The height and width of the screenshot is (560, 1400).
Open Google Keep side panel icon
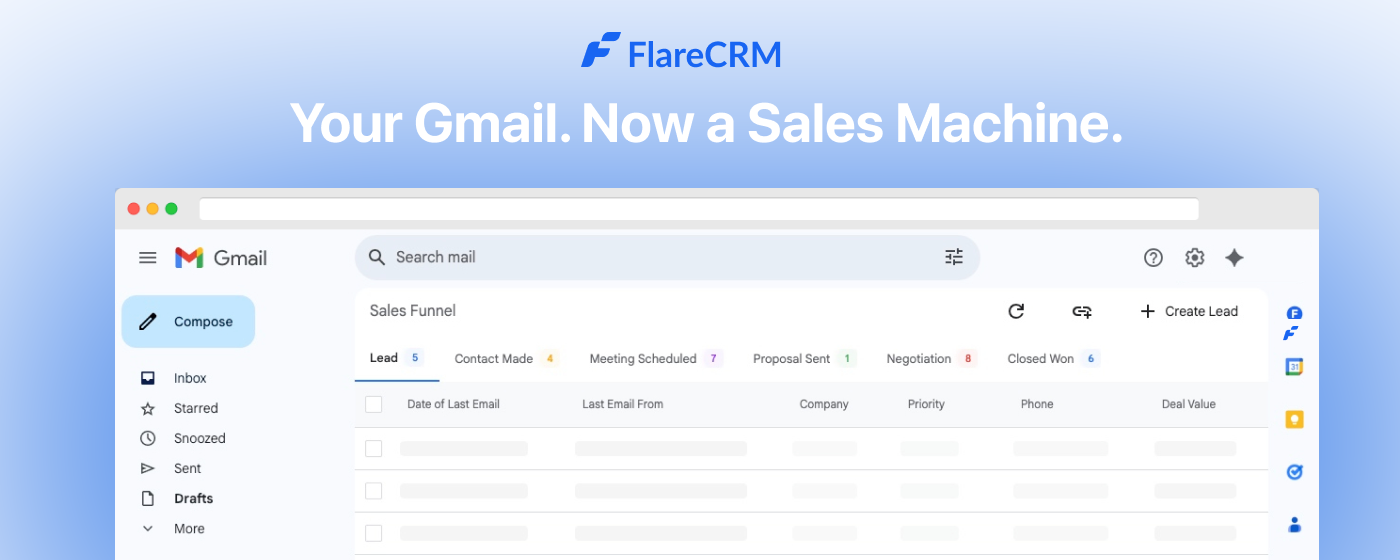coord(1294,420)
